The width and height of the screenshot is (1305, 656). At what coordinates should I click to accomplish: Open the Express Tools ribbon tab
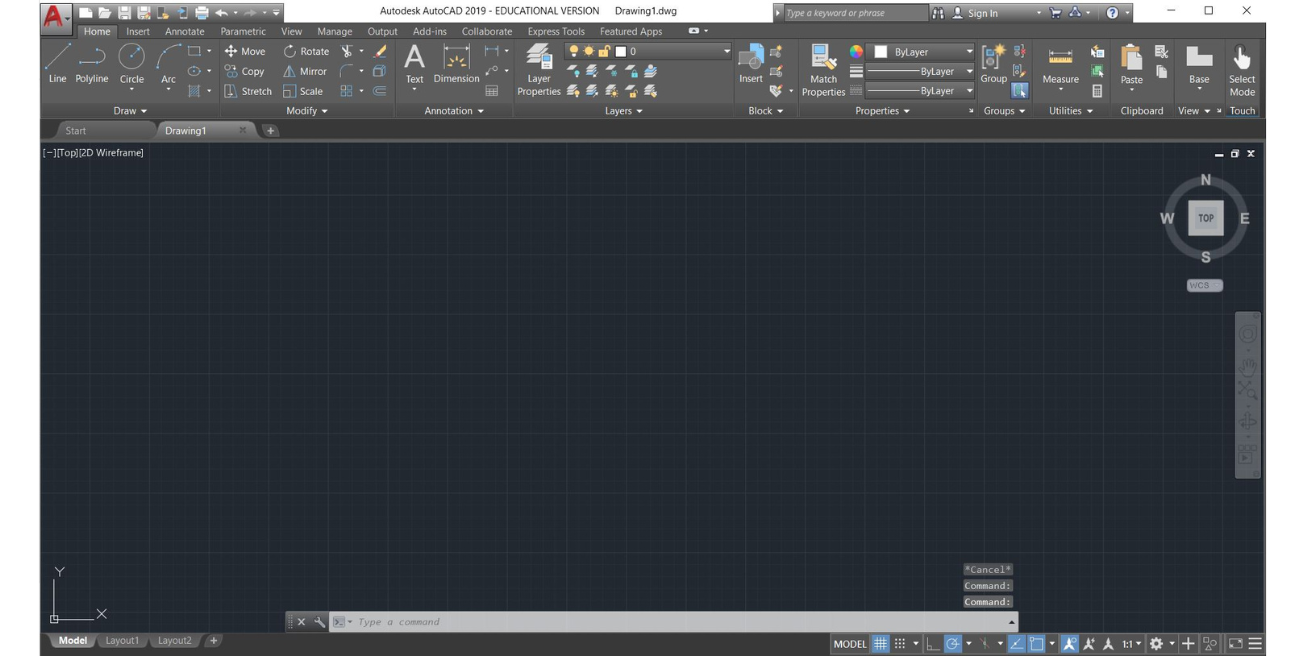556,31
